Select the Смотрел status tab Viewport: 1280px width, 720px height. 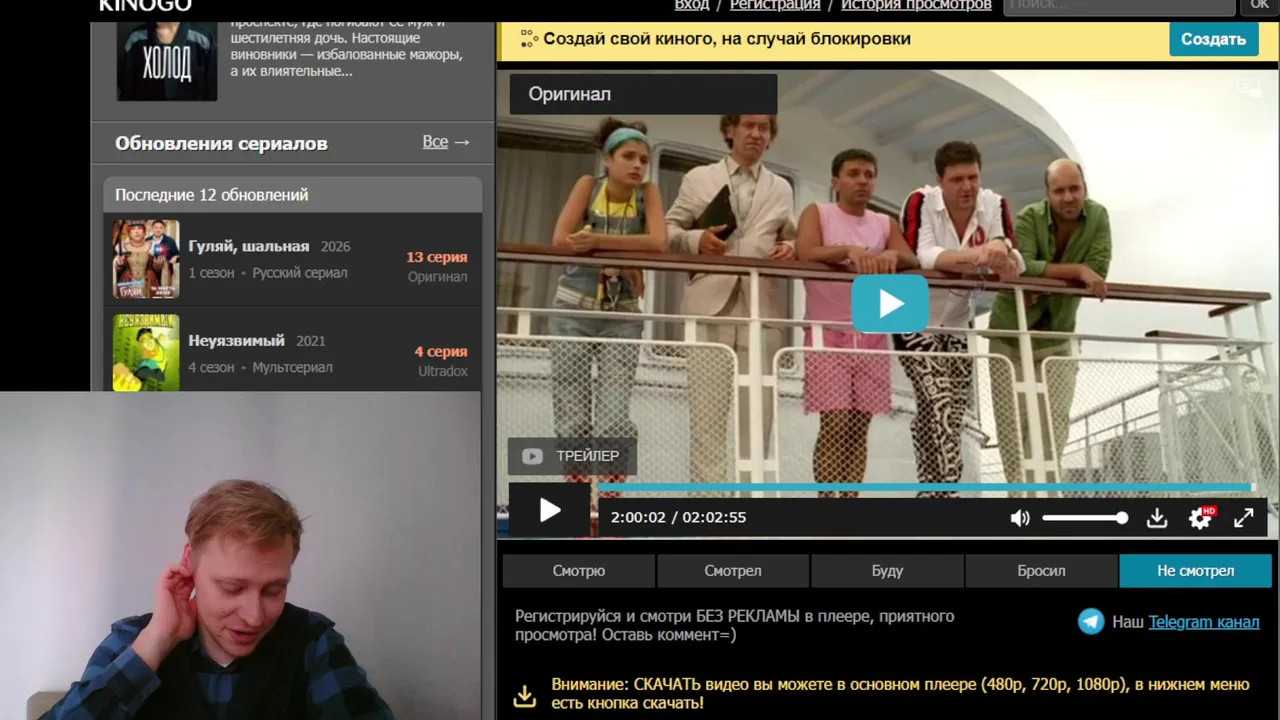[733, 571]
